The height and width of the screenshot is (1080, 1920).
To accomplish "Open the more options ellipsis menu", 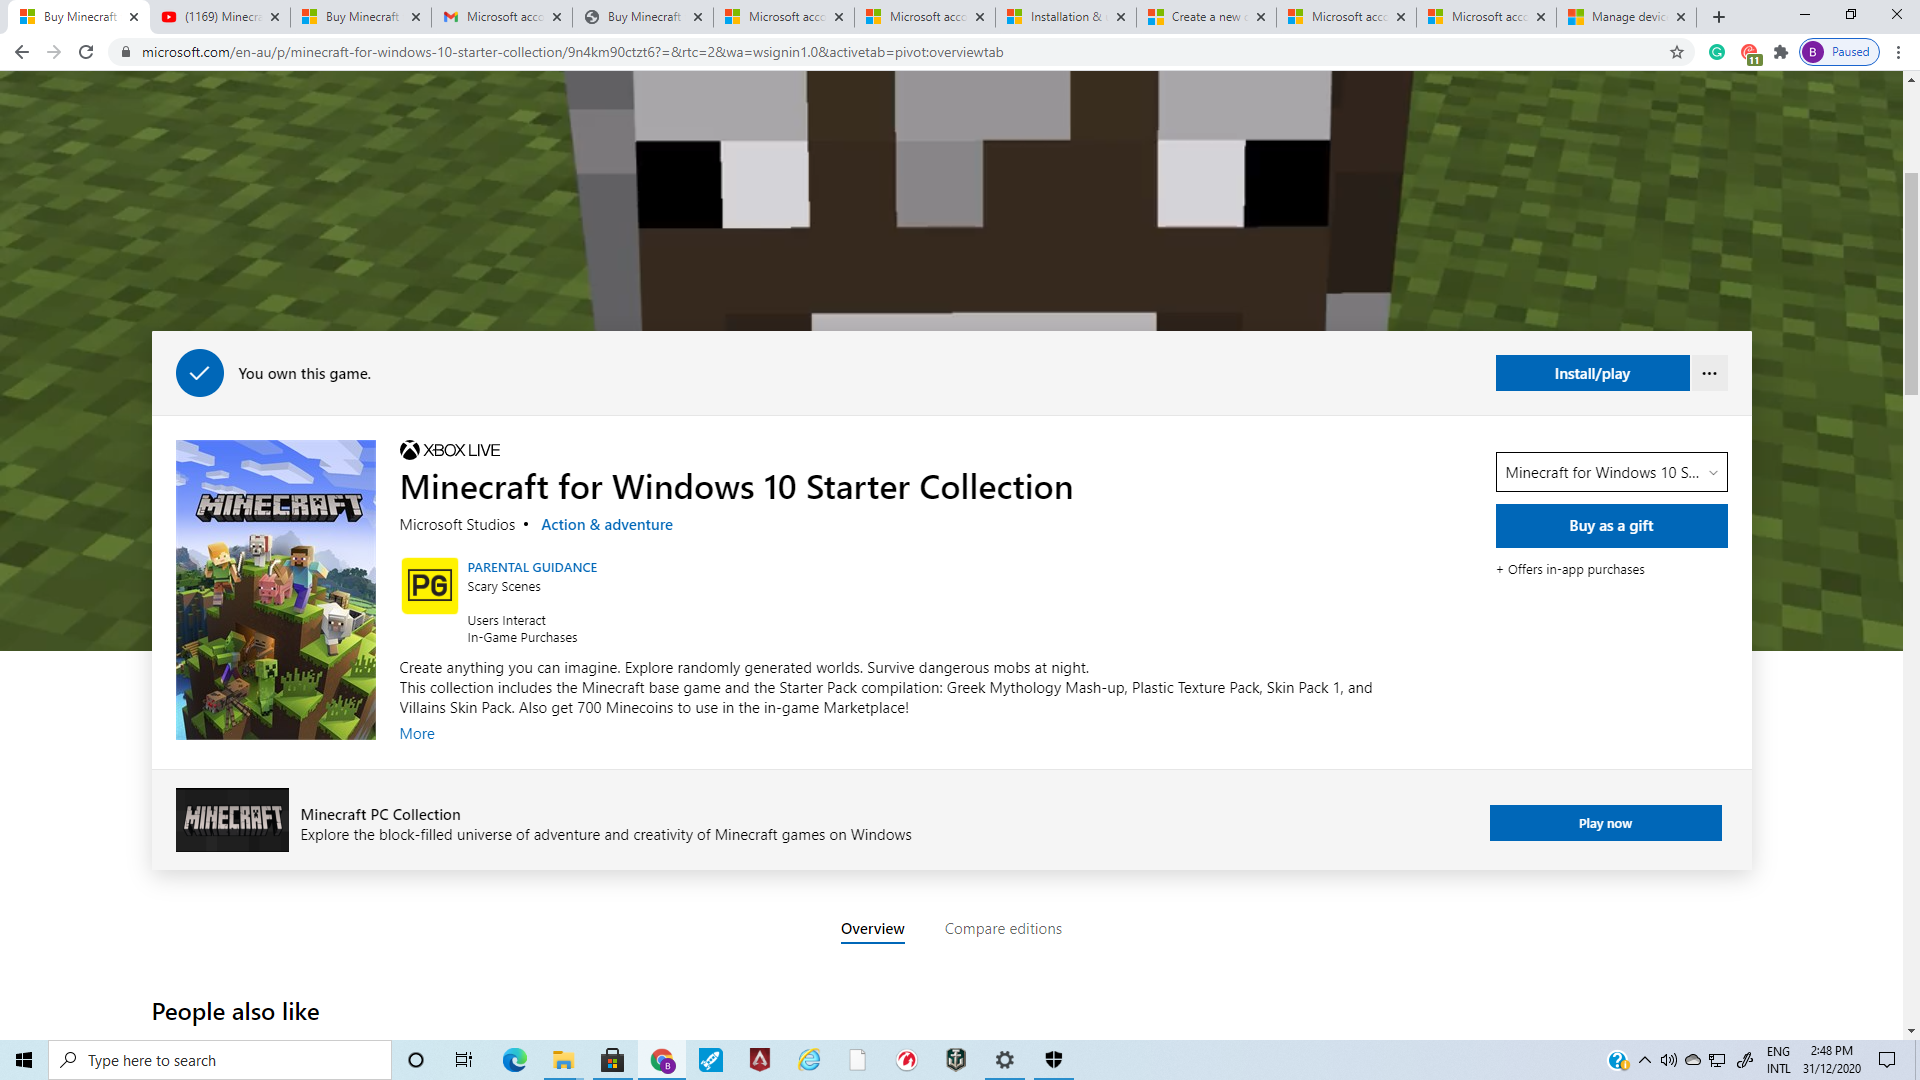I will pos(1709,373).
